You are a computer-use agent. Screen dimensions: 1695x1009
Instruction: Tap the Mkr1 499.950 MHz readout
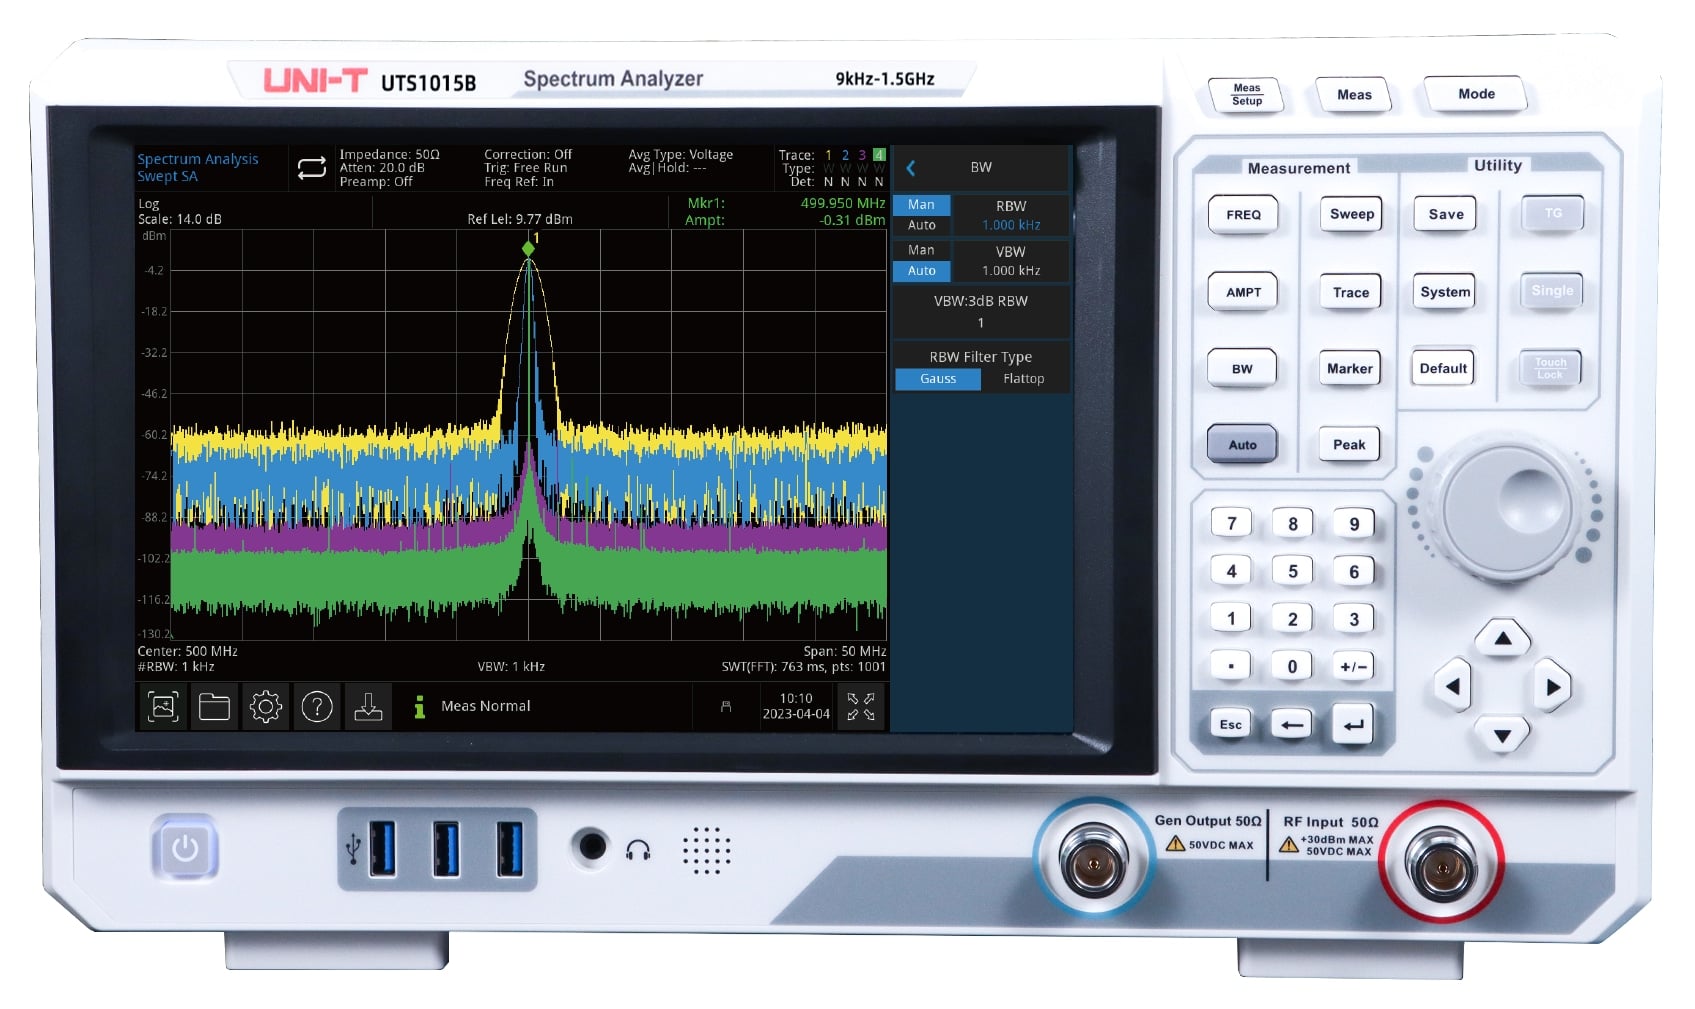[x=785, y=203]
